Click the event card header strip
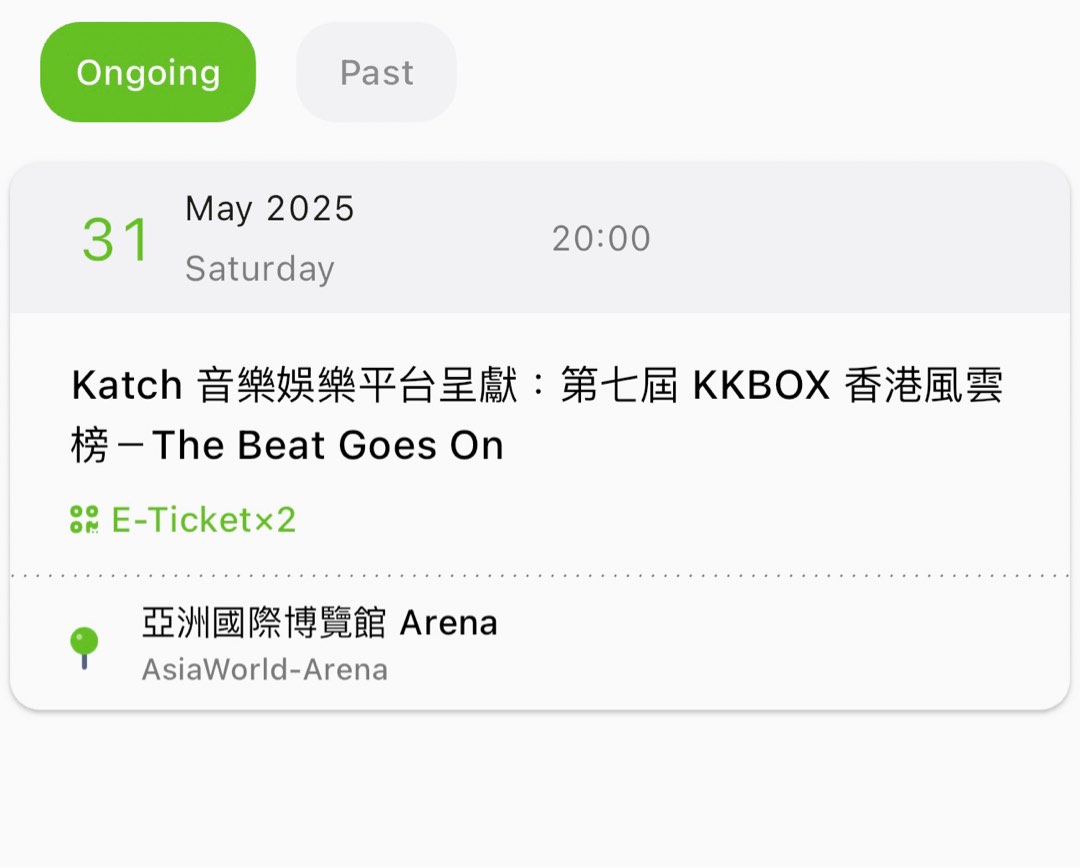This screenshot has width=1080, height=868. pyautogui.click(x=539, y=238)
